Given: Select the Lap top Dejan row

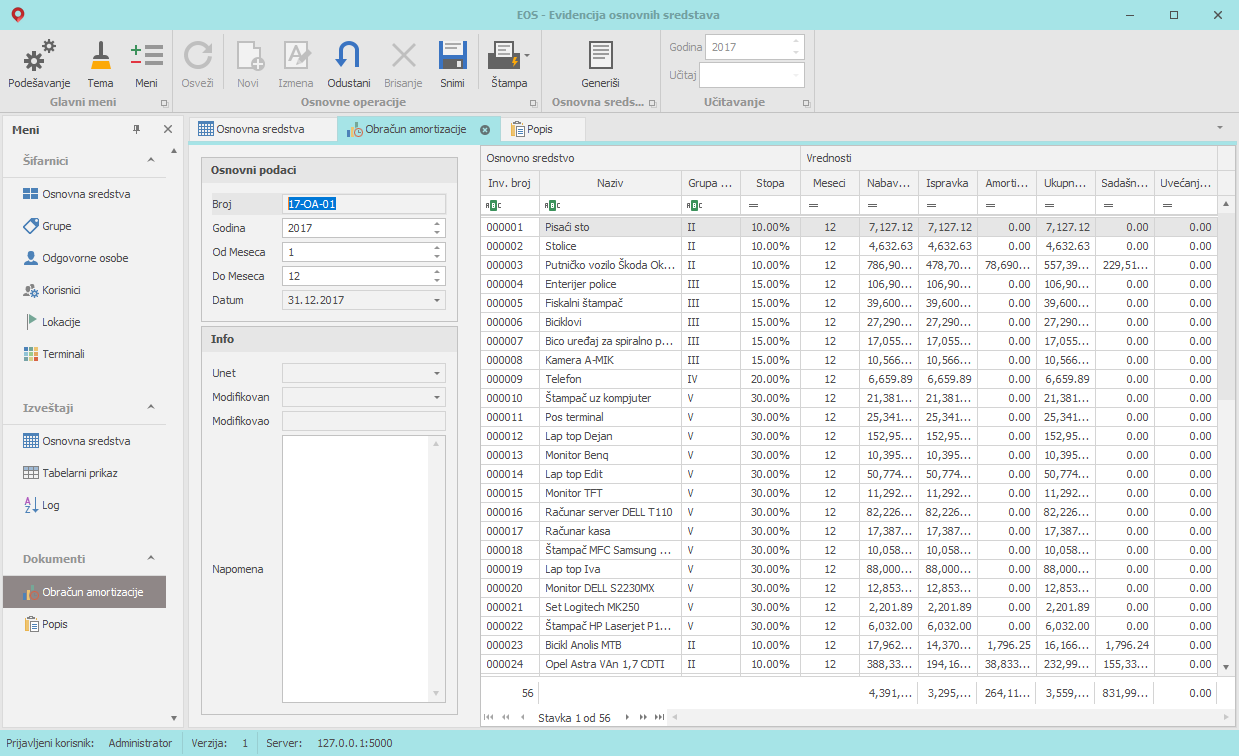Looking at the screenshot, I should (x=848, y=436).
